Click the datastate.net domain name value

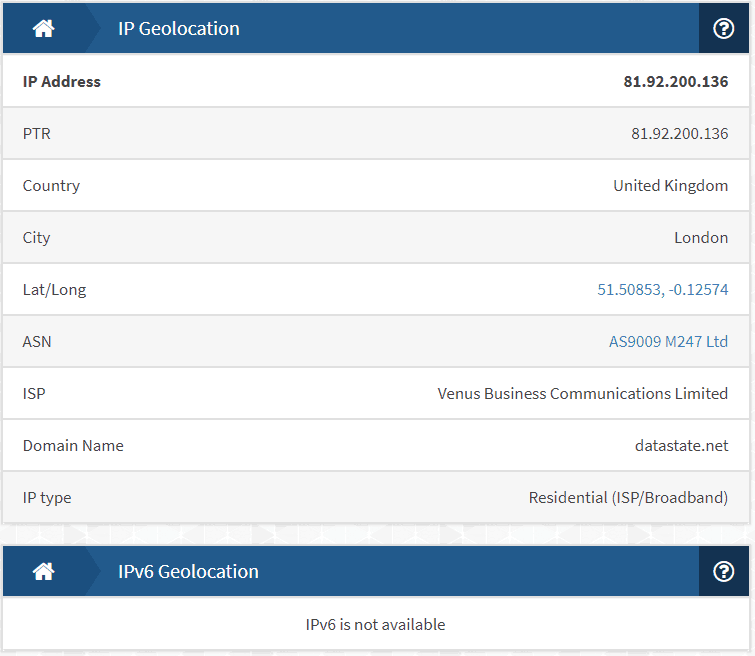681,446
